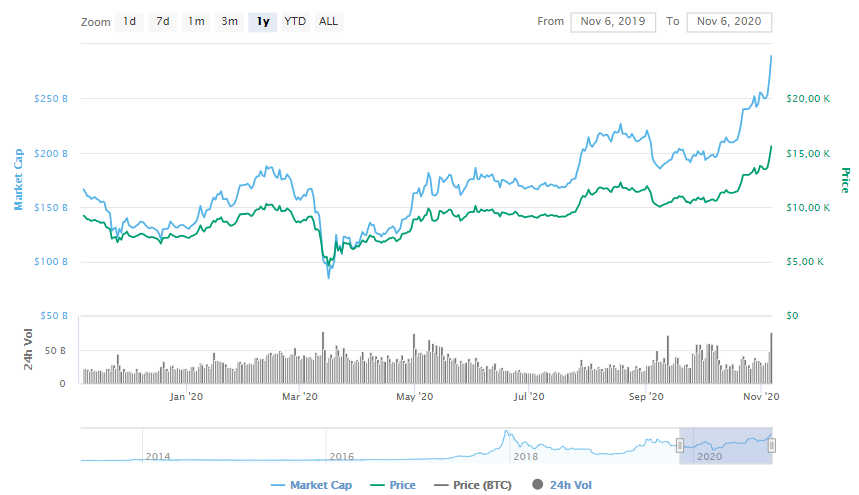
Task: Toggle 24h Vol series in legend
Action: click(562, 485)
